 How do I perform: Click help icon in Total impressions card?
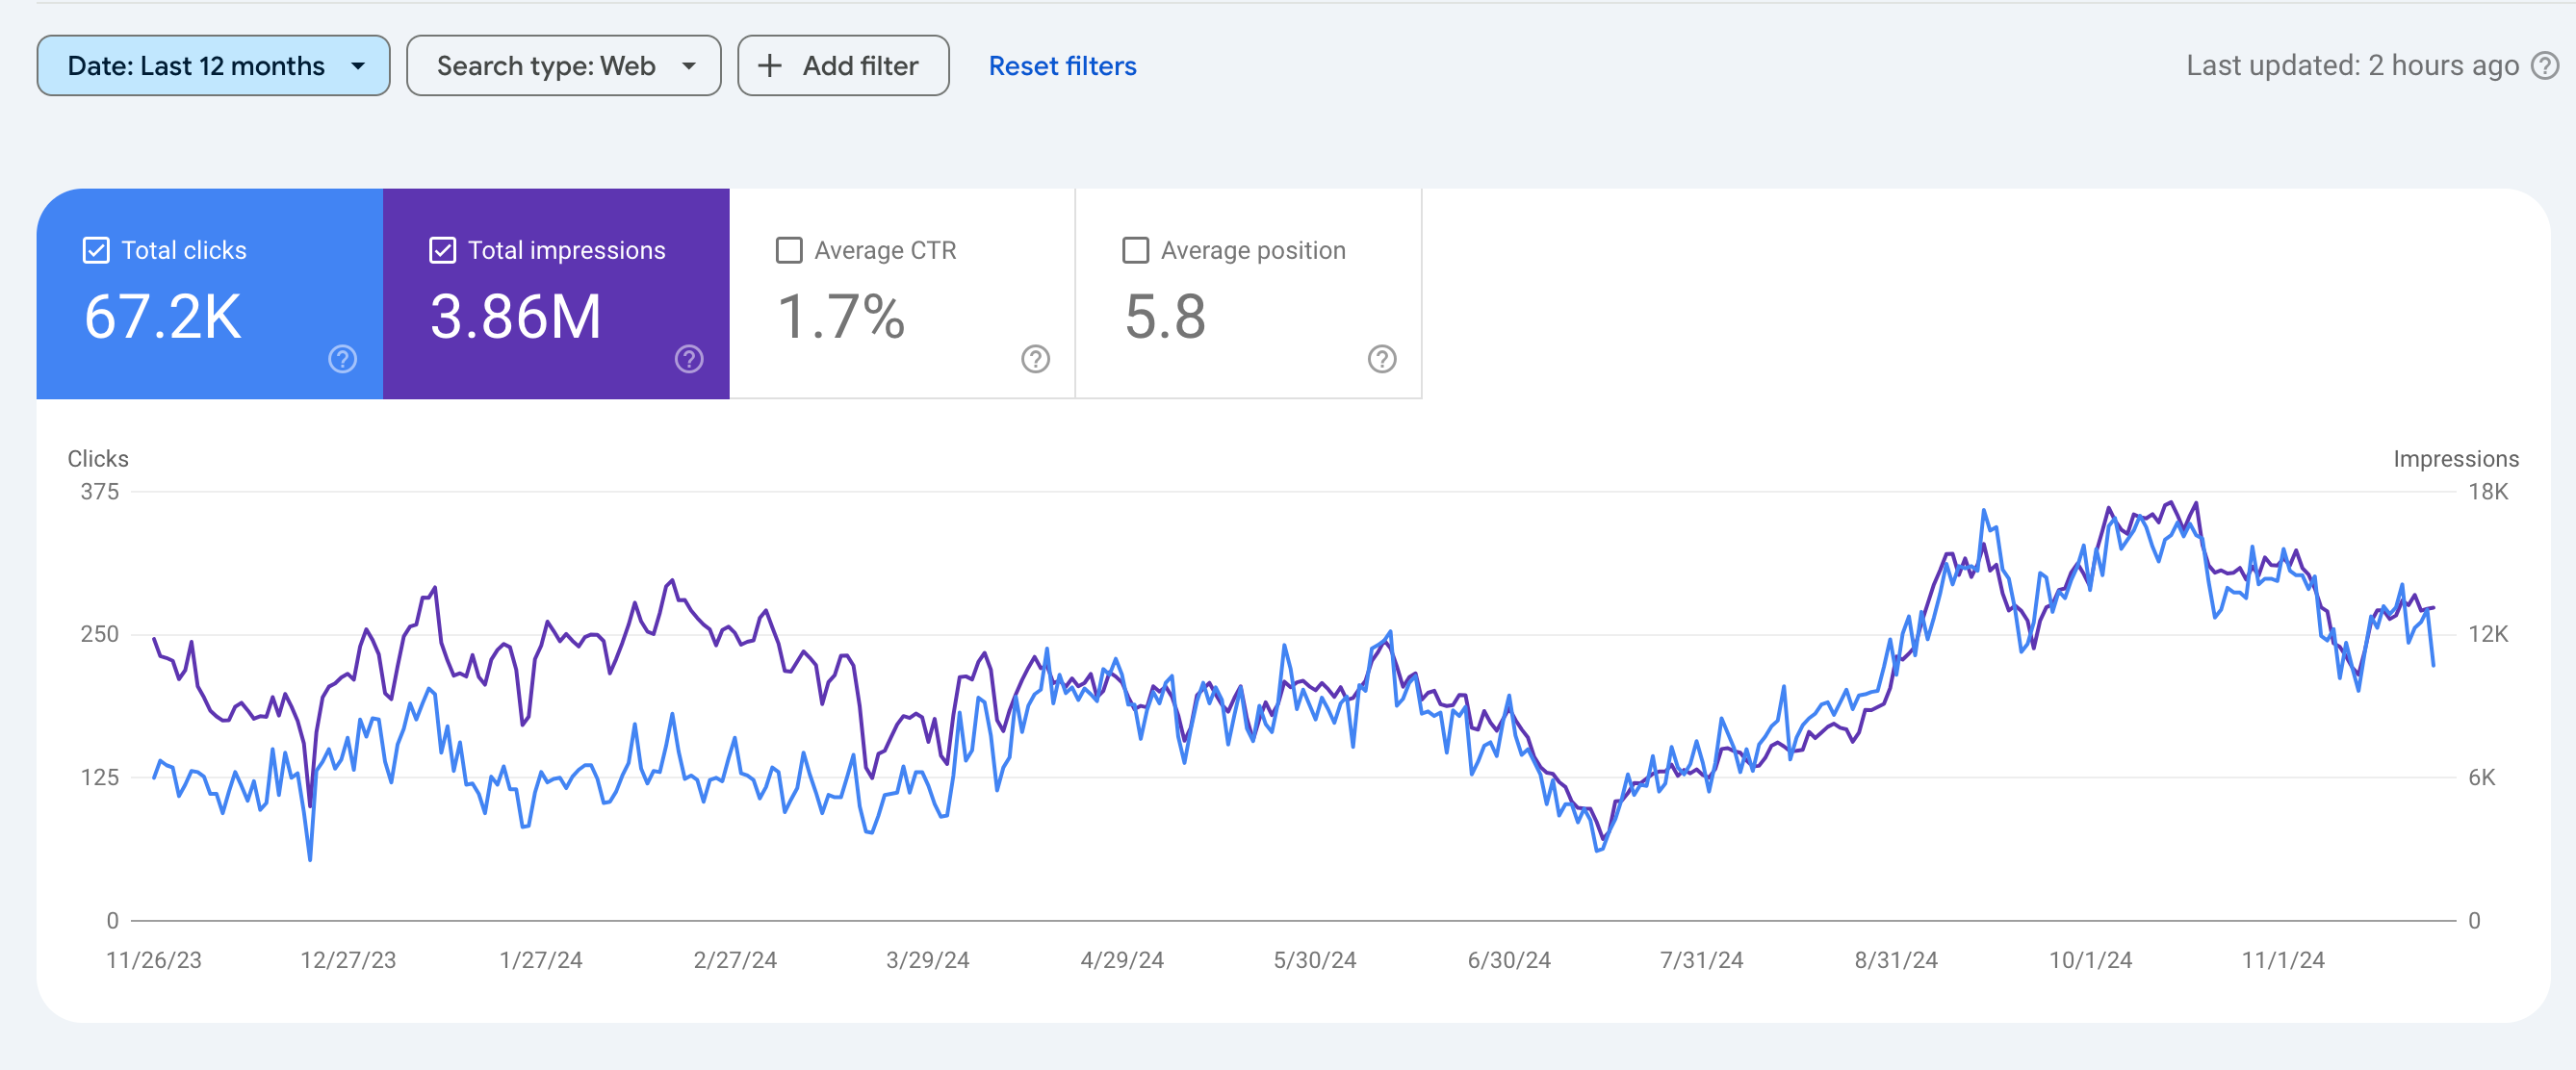[688, 359]
